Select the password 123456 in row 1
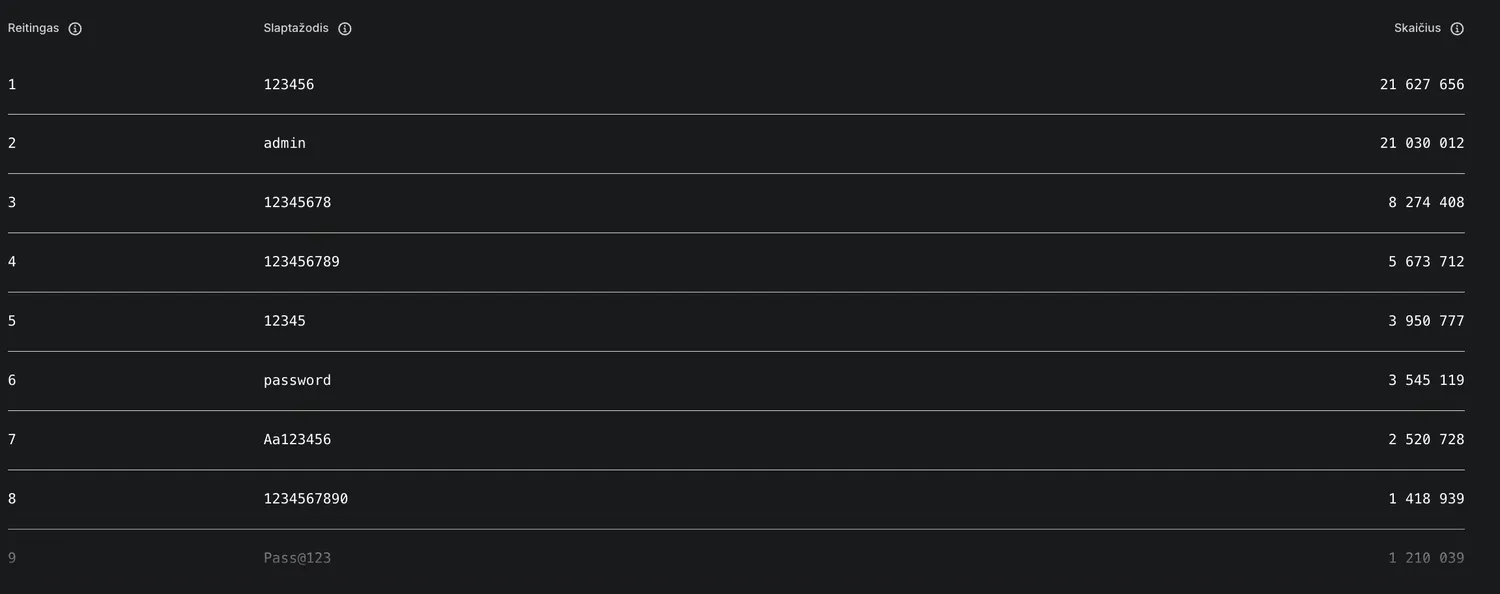 point(289,85)
